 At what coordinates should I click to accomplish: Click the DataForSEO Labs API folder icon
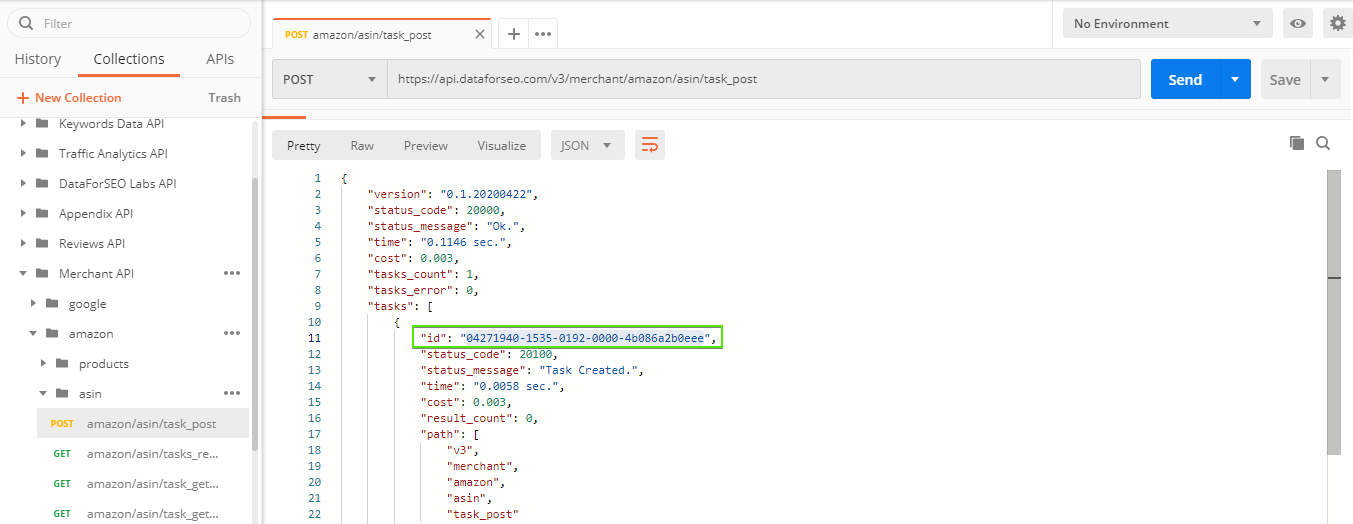41,184
